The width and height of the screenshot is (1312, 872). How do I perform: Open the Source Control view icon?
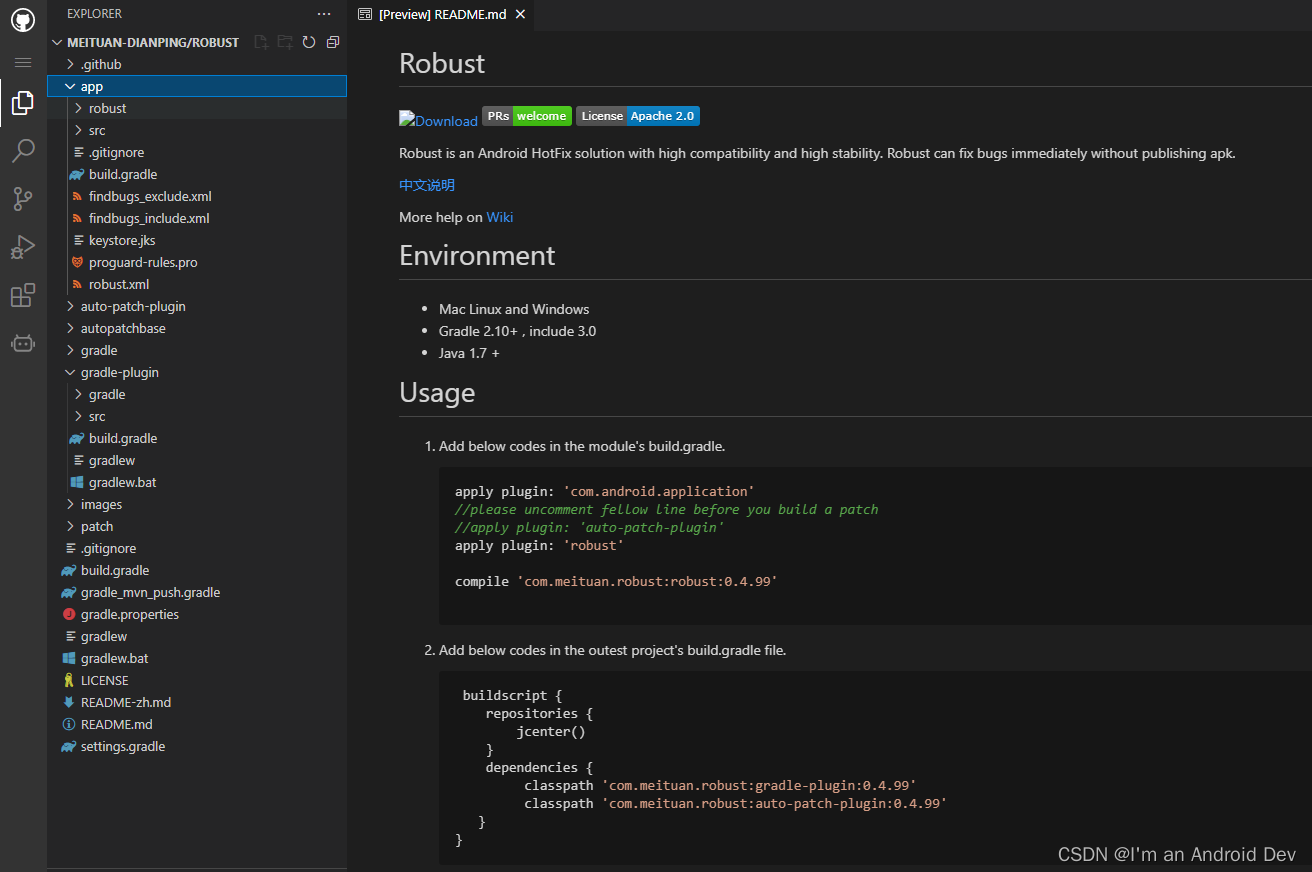pyautogui.click(x=22, y=199)
